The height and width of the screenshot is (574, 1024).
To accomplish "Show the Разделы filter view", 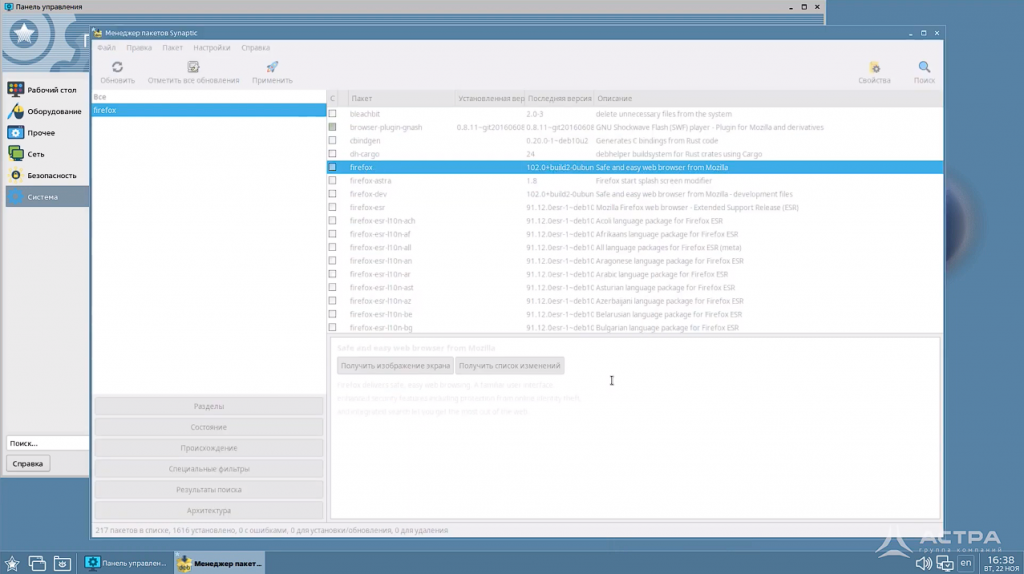I will (209, 406).
